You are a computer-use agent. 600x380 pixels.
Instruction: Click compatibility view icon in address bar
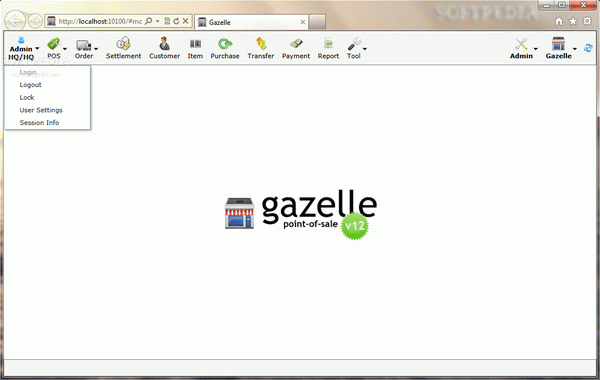coord(167,21)
